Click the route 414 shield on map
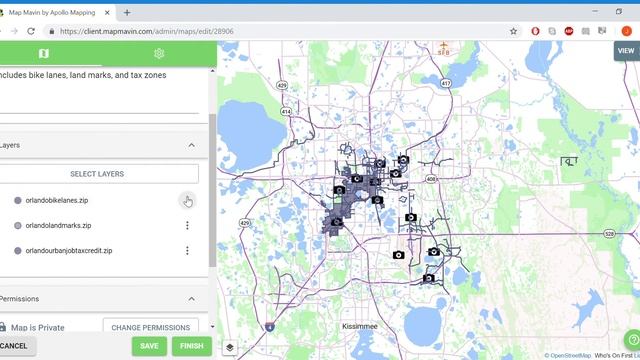Viewport: 640px width, 360px height. tap(286, 111)
